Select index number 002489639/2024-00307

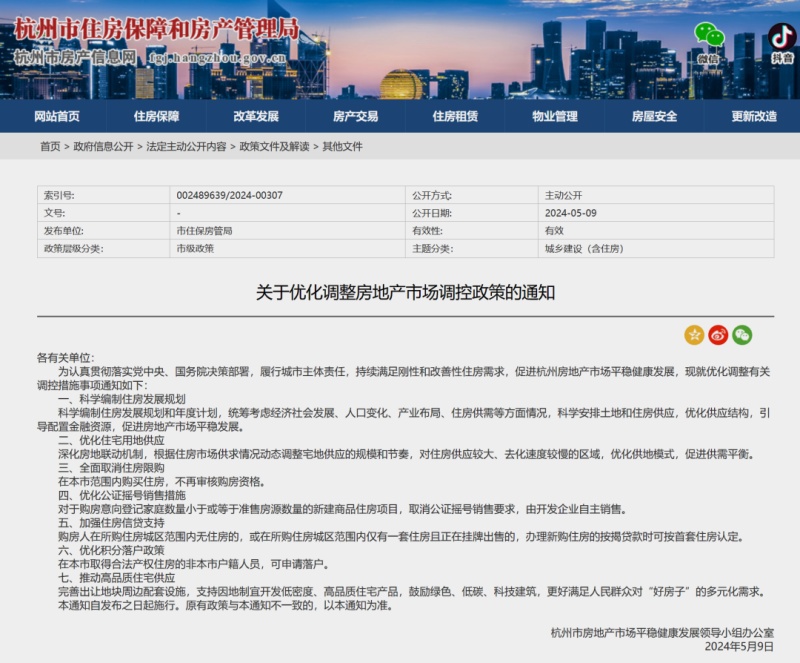(x=230, y=195)
